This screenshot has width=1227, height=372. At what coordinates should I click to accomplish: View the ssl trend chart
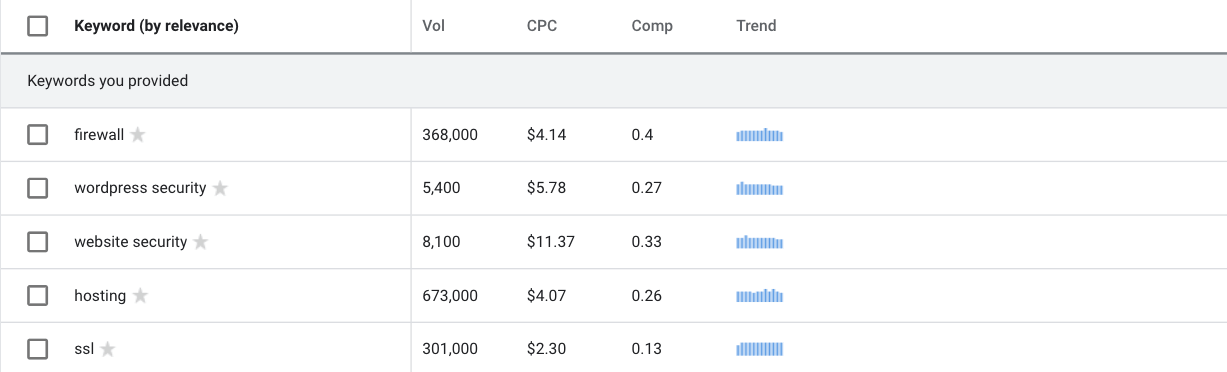point(759,349)
